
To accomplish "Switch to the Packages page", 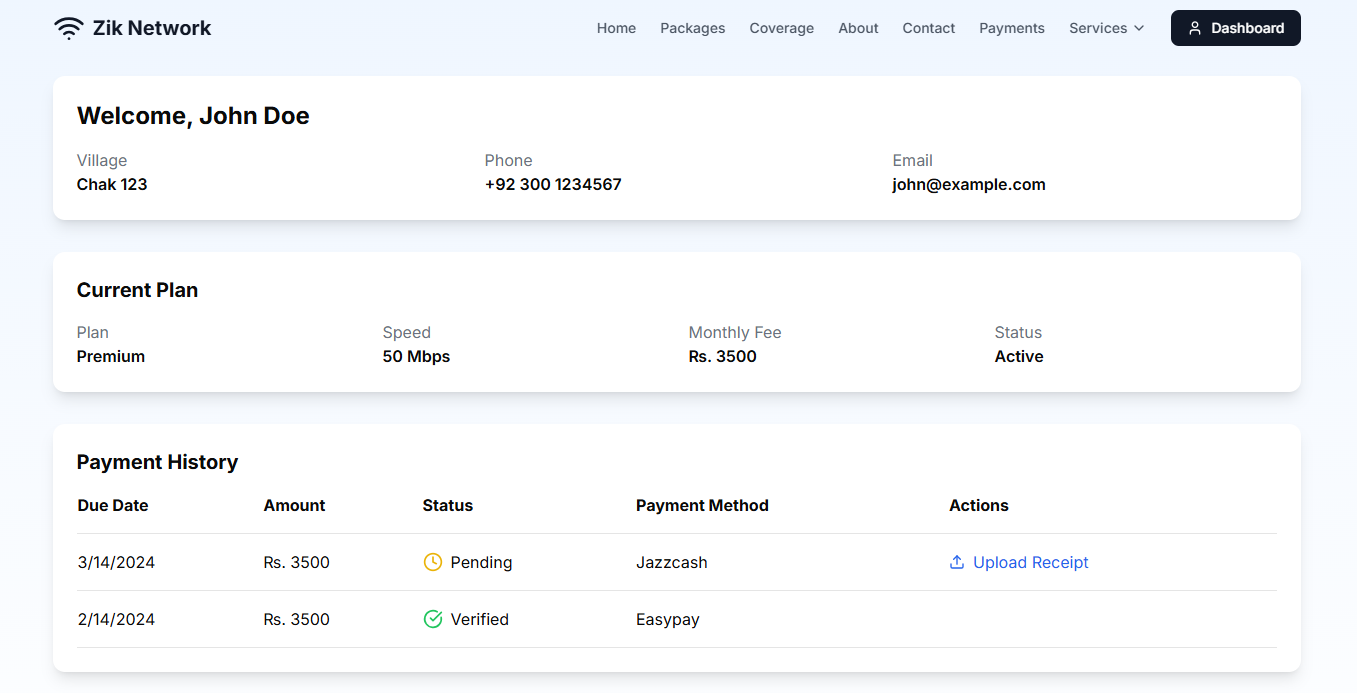I will pyautogui.click(x=692, y=28).
